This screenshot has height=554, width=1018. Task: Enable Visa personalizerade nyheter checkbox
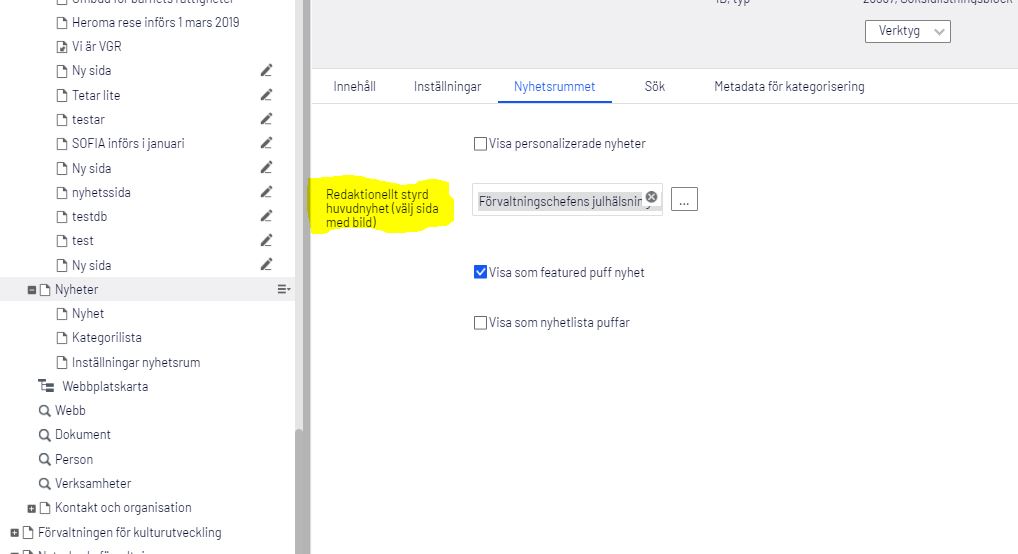click(480, 144)
